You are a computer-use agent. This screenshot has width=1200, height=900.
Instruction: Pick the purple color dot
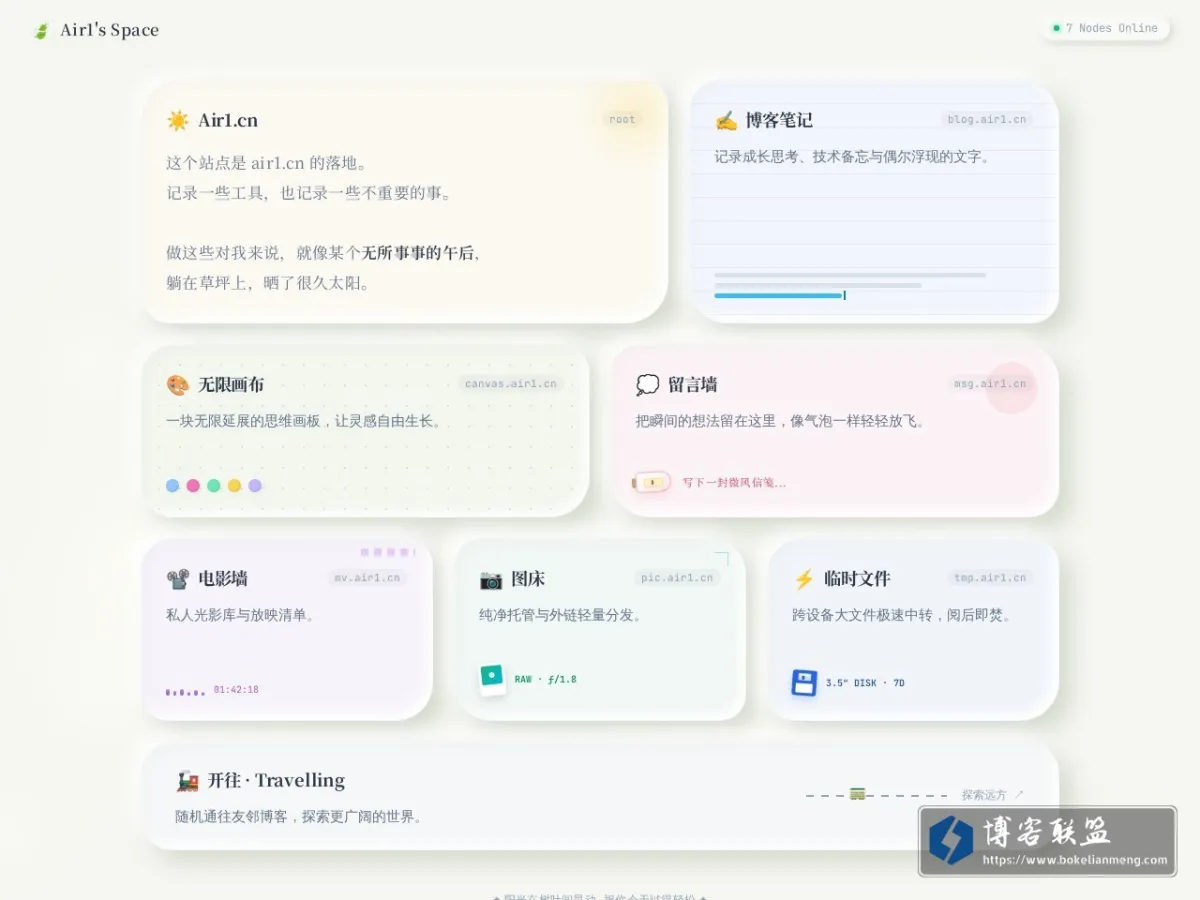(x=255, y=486)
